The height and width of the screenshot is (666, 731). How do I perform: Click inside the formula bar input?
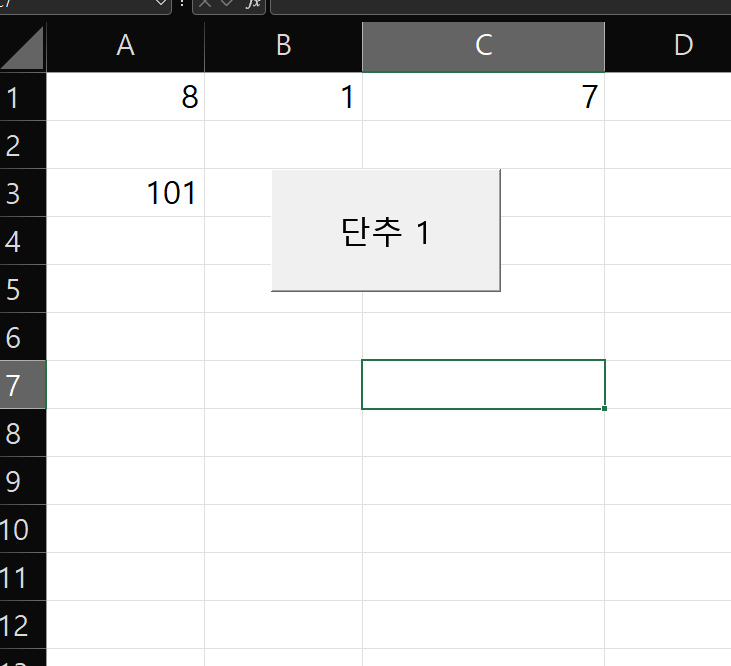(500, 5)
